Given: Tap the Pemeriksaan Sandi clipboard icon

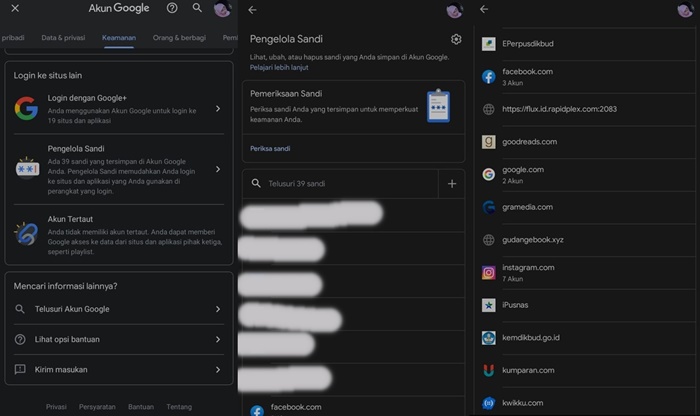Looking at the screenshot, I should coord(438,106).
